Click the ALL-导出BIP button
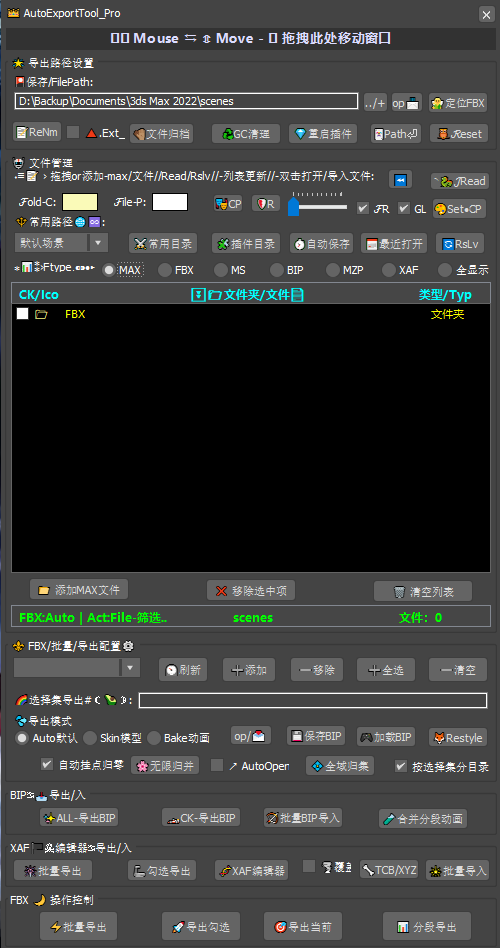 [x=79, y=818]
